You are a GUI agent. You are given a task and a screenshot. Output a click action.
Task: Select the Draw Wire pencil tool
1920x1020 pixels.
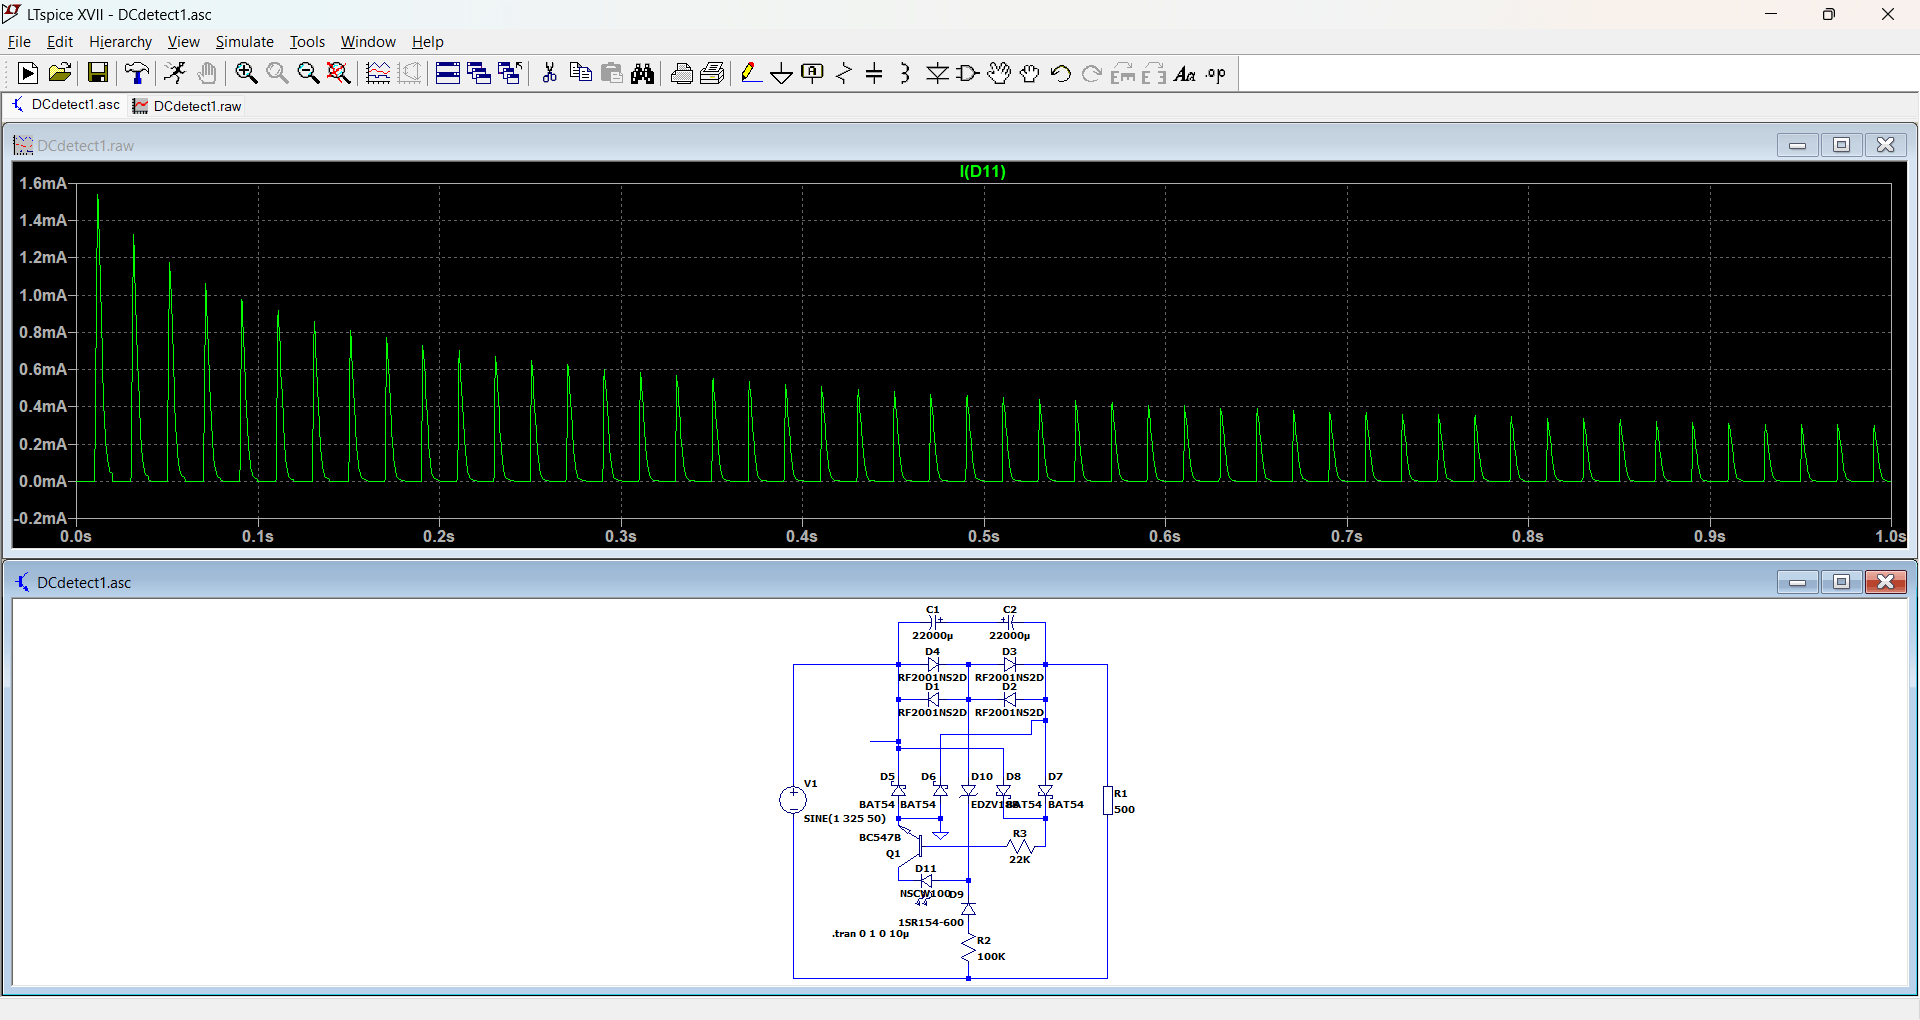click(751, 73)
